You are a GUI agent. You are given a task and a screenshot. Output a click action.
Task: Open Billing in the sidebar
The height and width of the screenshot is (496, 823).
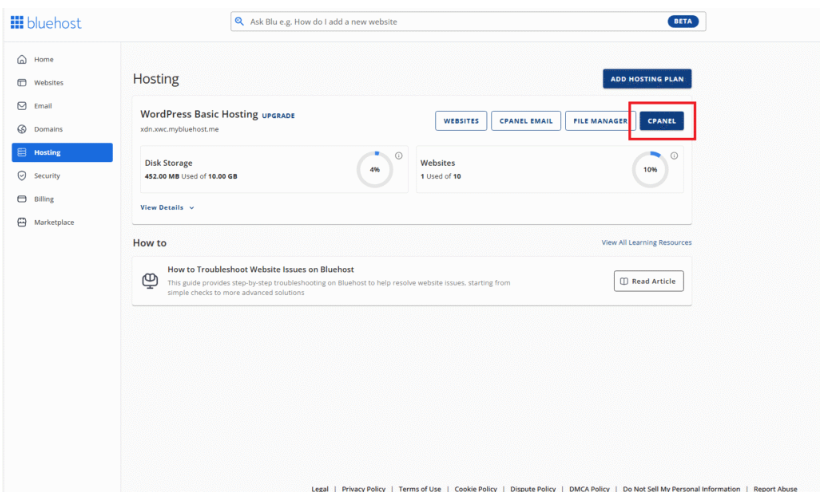(62, 199)
